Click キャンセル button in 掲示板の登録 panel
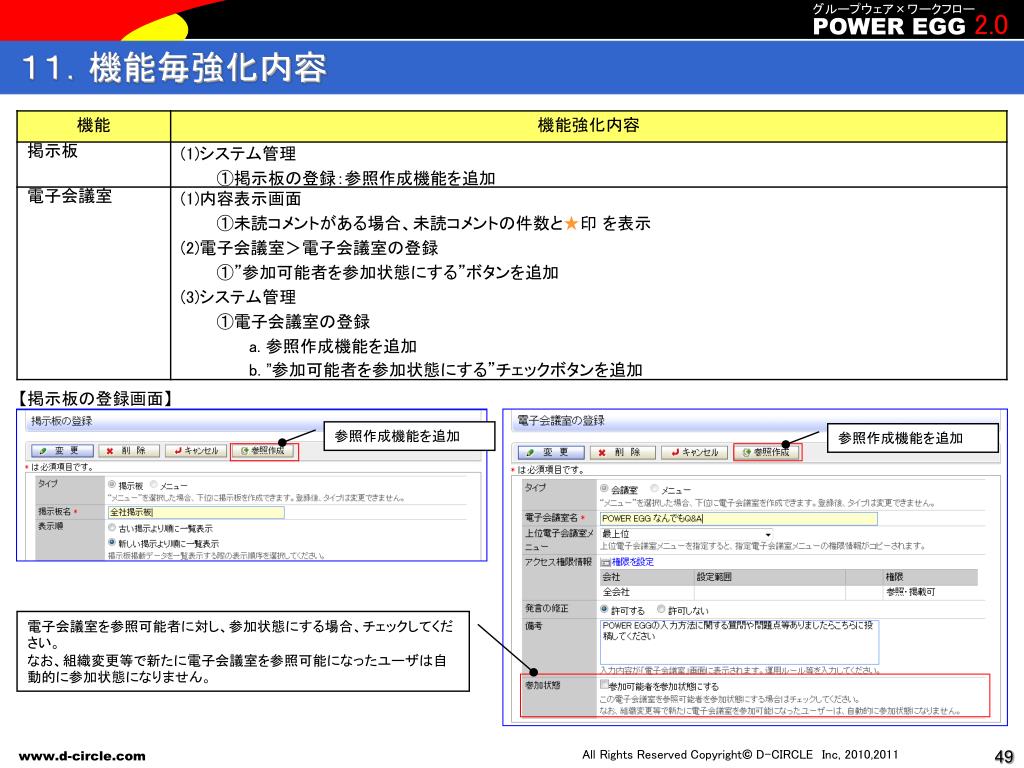1024x768 pixels. 196,451
